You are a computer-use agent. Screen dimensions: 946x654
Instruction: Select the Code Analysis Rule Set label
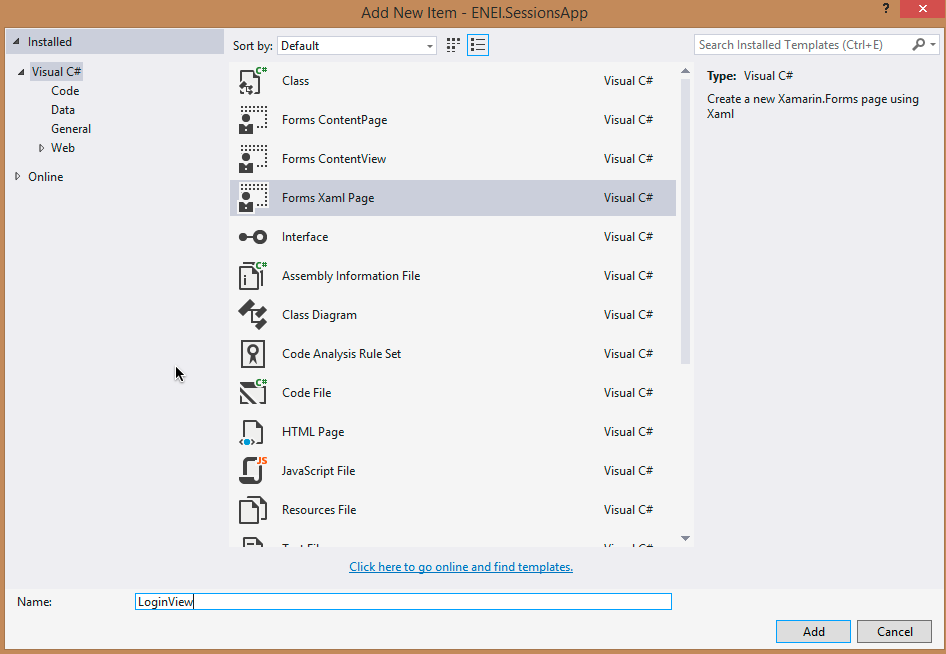pos(341,354)
